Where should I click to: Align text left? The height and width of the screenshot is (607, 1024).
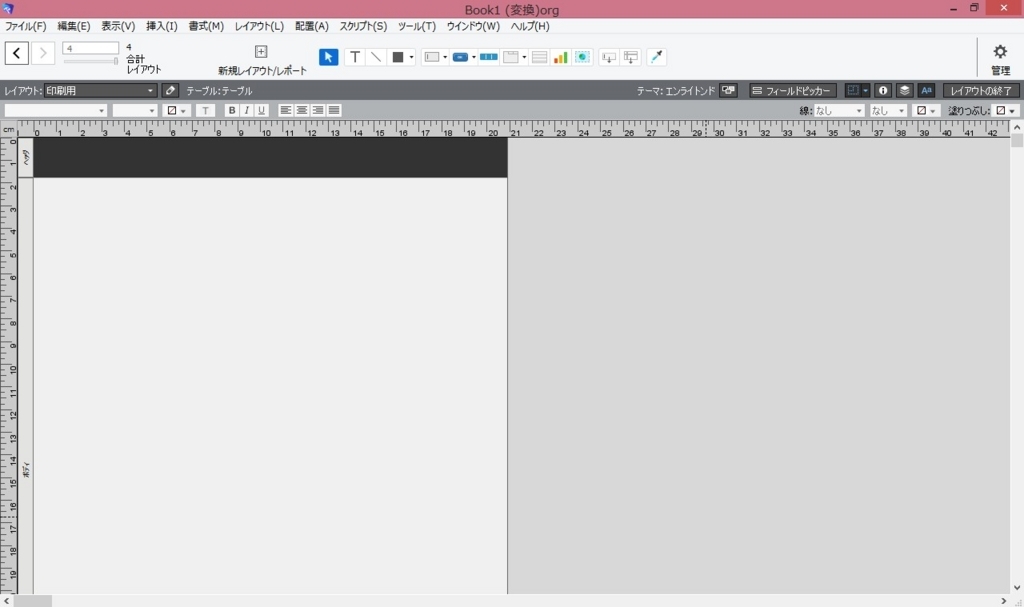point(285,110)
